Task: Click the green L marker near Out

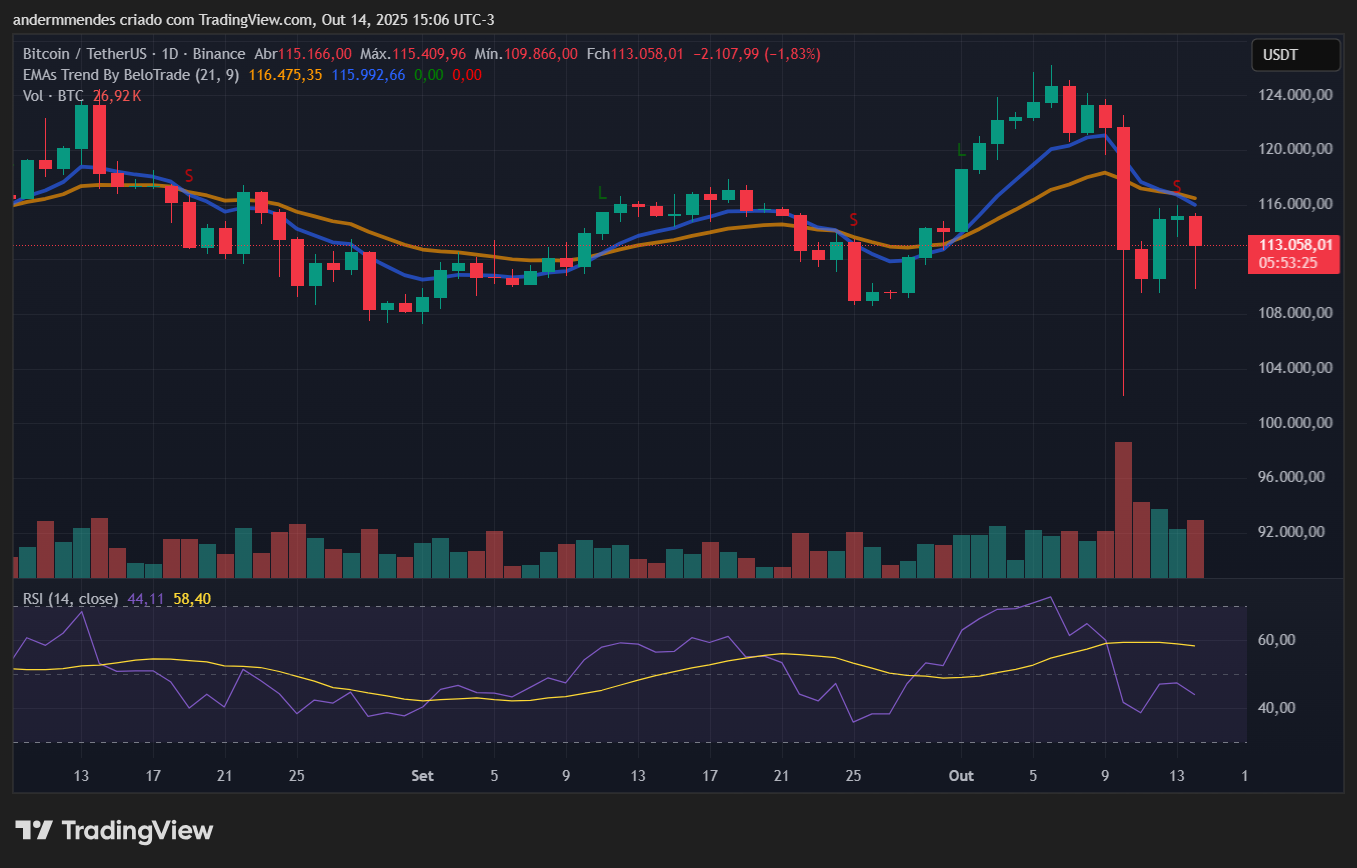Action: click(x=961, y=150)
